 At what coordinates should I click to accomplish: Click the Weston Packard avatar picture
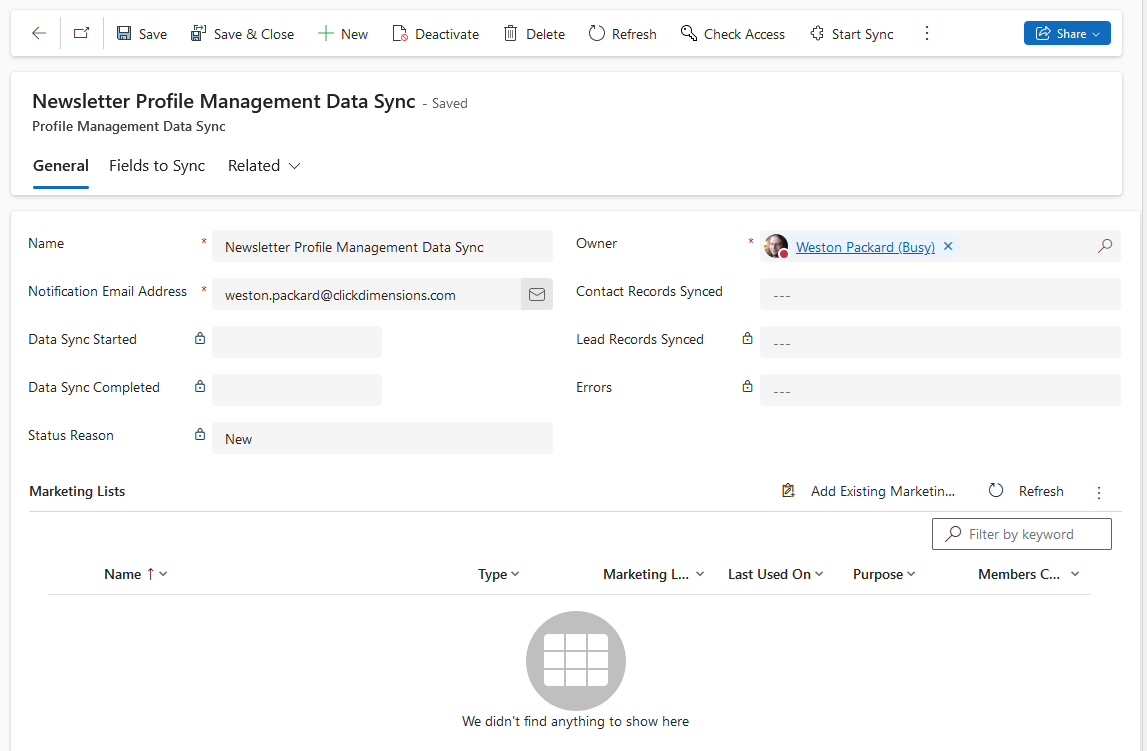coord(776,246)
